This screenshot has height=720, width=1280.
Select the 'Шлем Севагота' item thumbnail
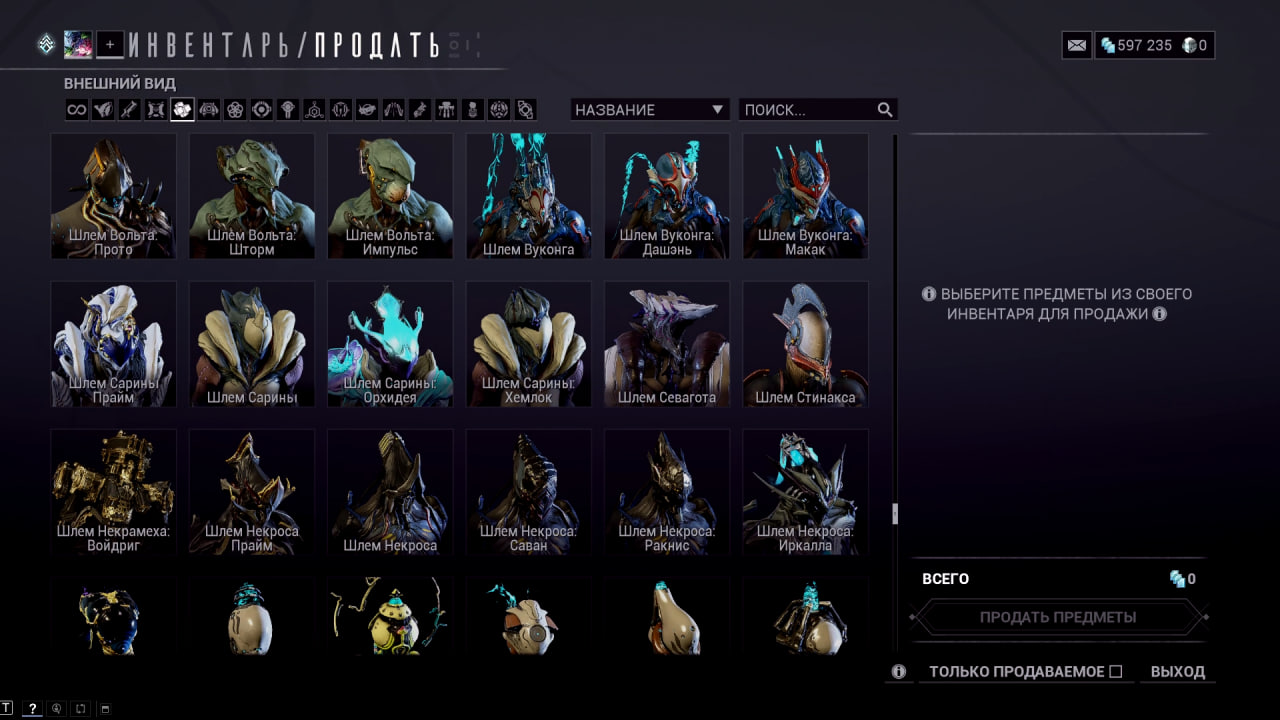coord(667,344)
